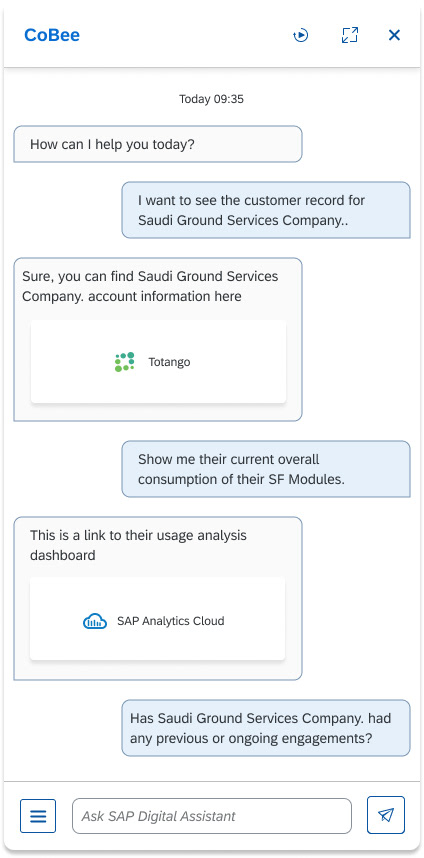Click the SAP Analytics Cloud text label
424x858 pixels.
coord(171,621)
